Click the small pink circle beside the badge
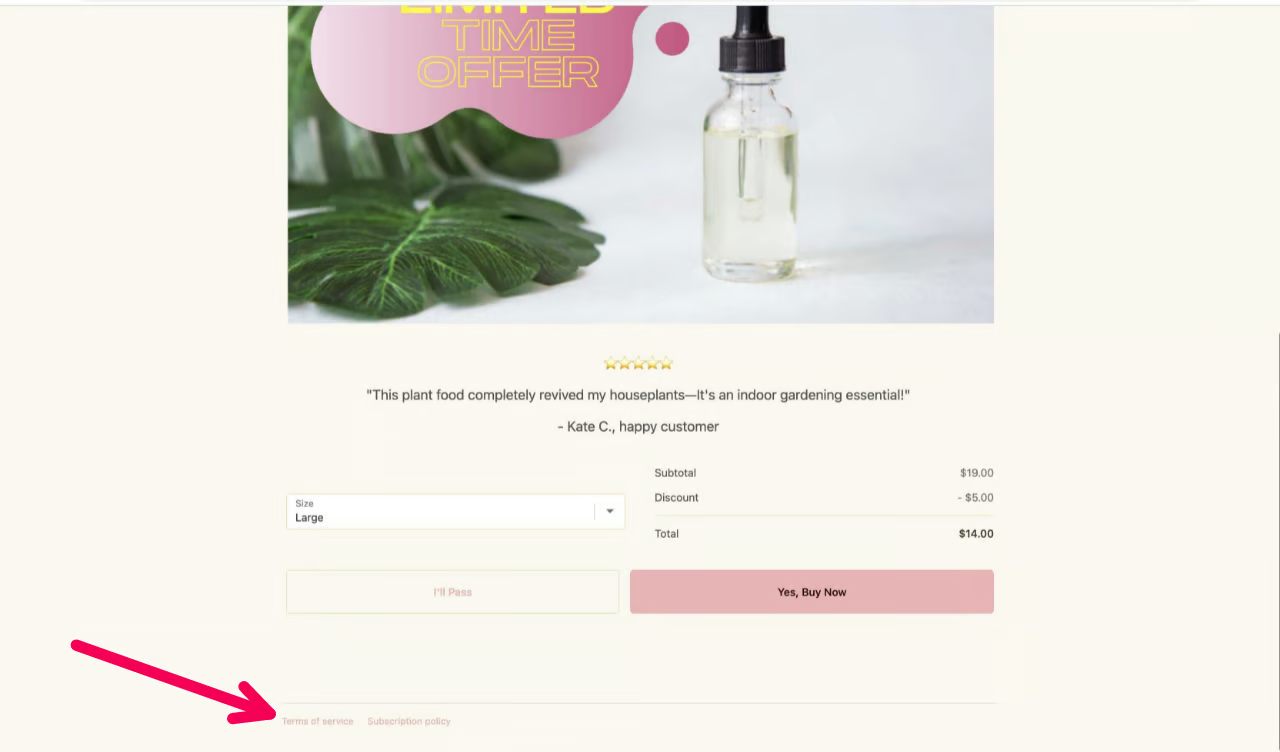1280x752 pixels. point(672,39)
